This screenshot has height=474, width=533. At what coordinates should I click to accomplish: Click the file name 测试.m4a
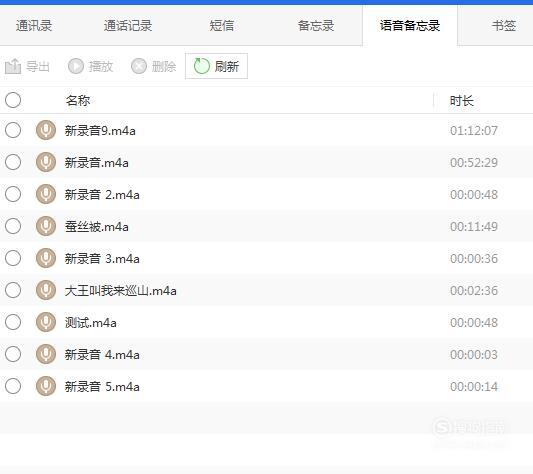pos(90,322)
